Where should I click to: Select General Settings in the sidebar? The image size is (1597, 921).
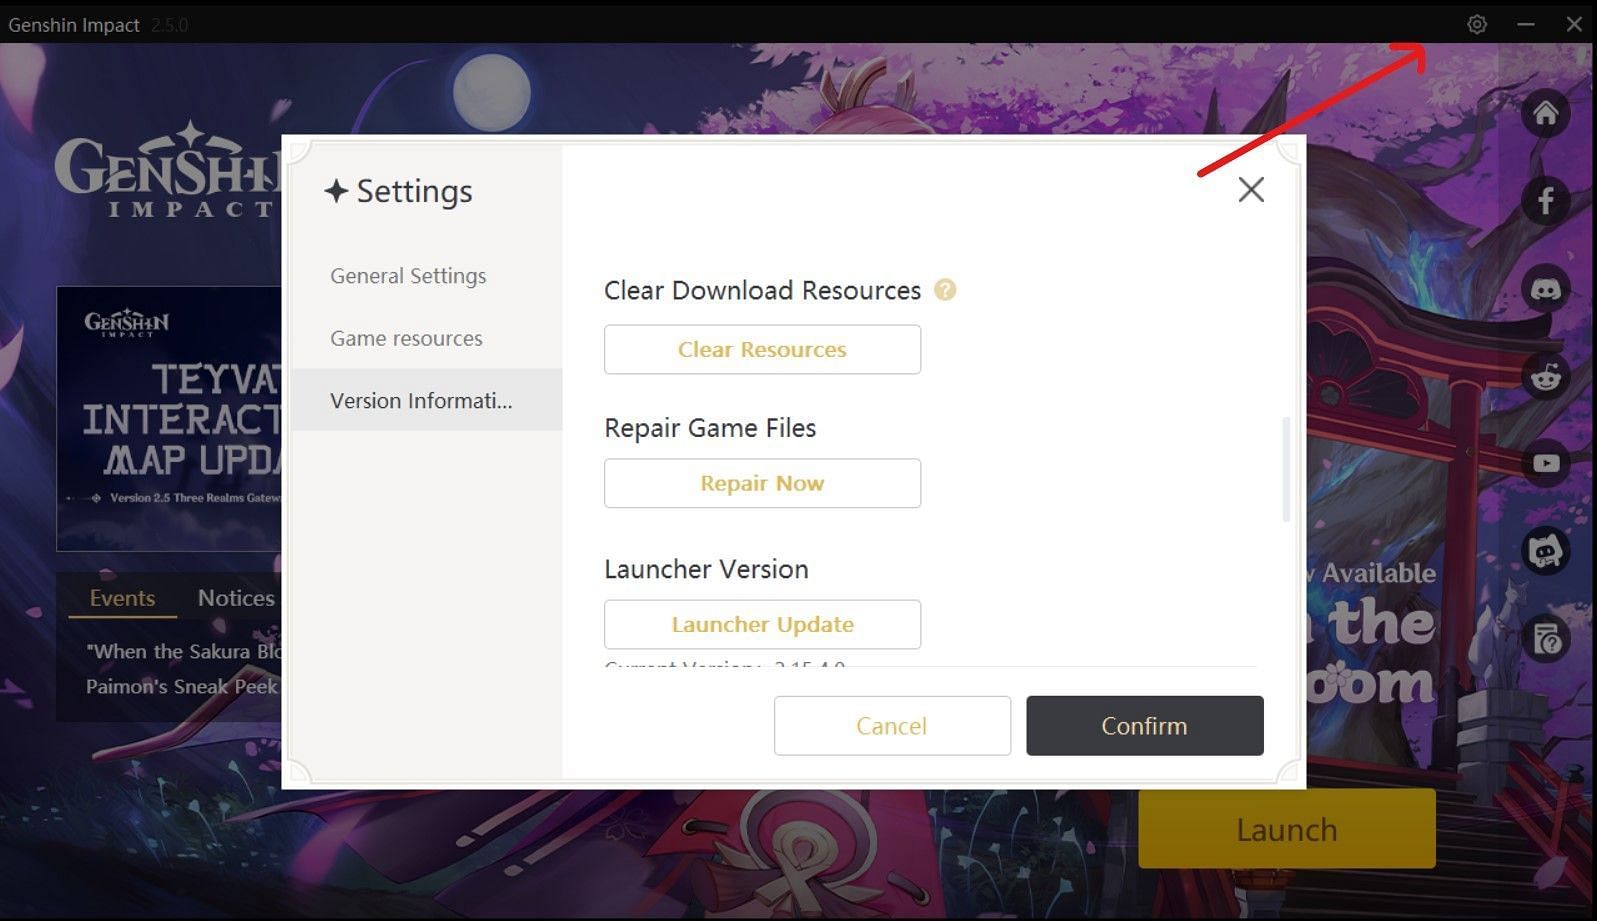click(408, 276)
